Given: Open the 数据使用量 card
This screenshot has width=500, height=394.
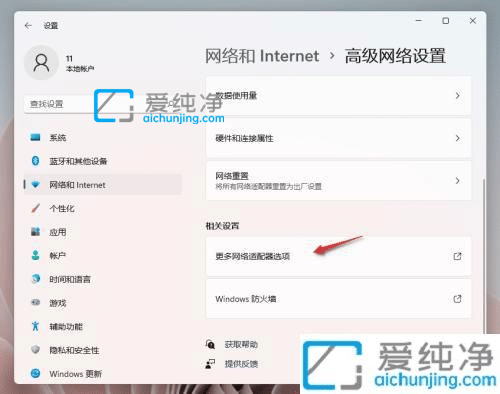Looking at the screenshot, I should click(x=339, y=96).
